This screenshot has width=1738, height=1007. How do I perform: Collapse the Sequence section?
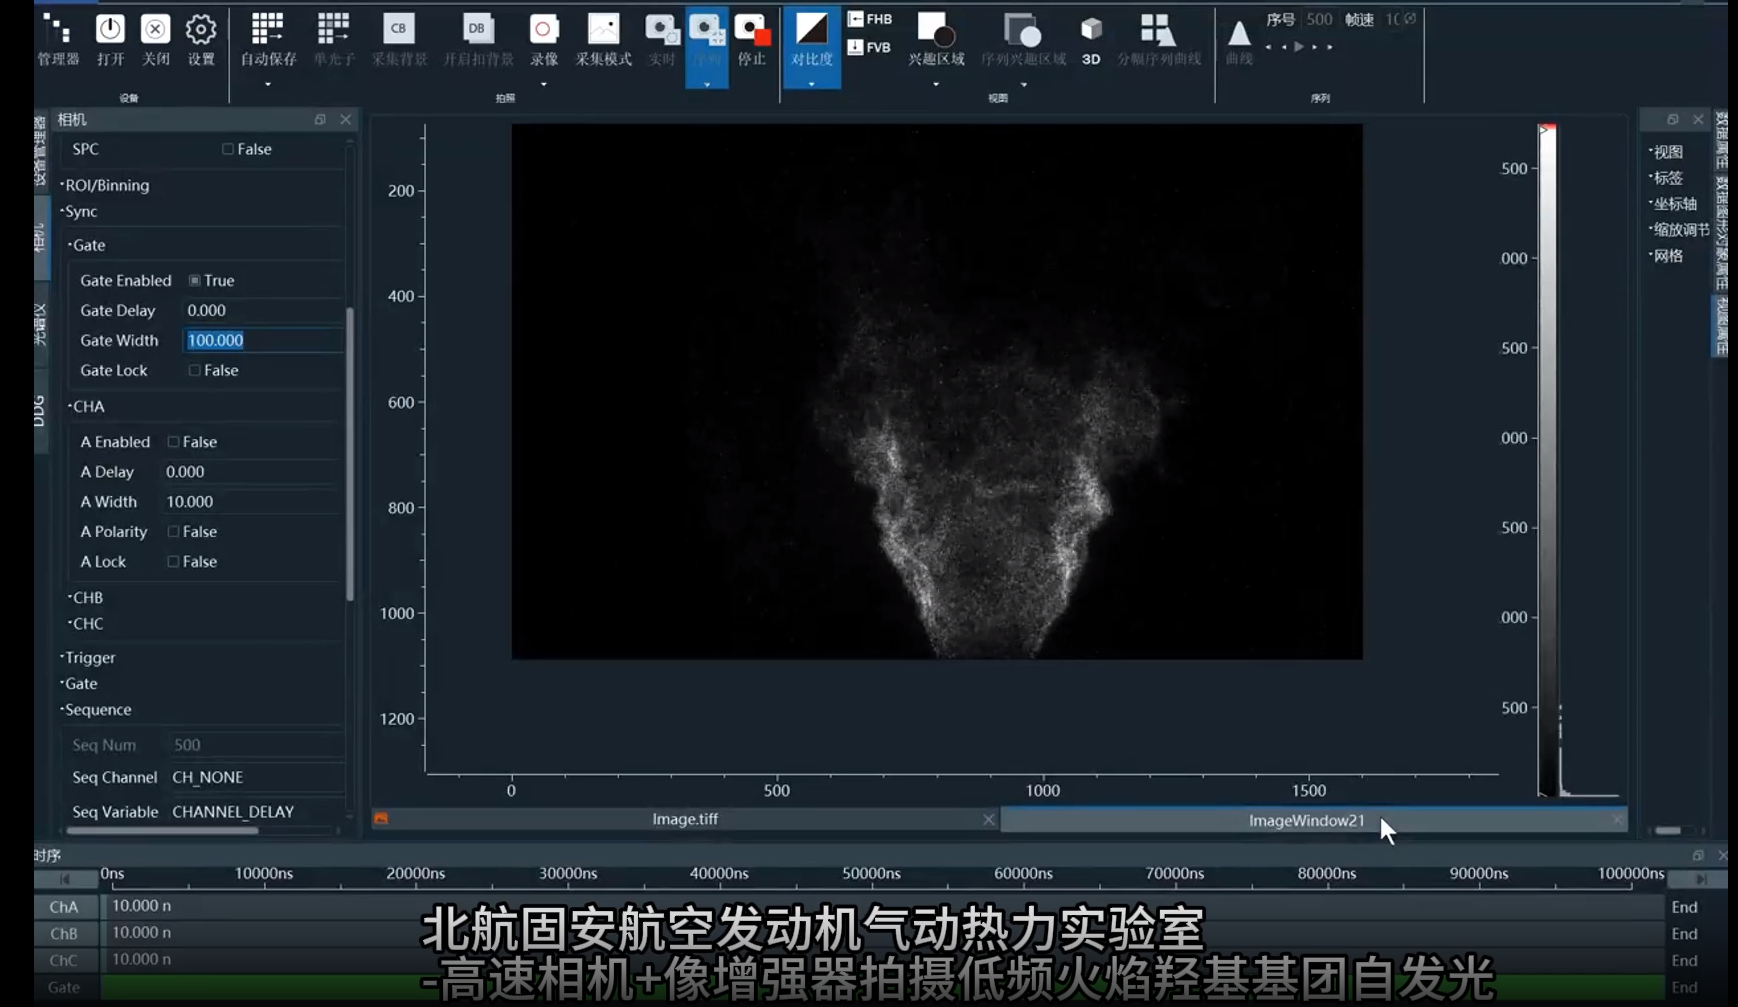tap(96, 710)
